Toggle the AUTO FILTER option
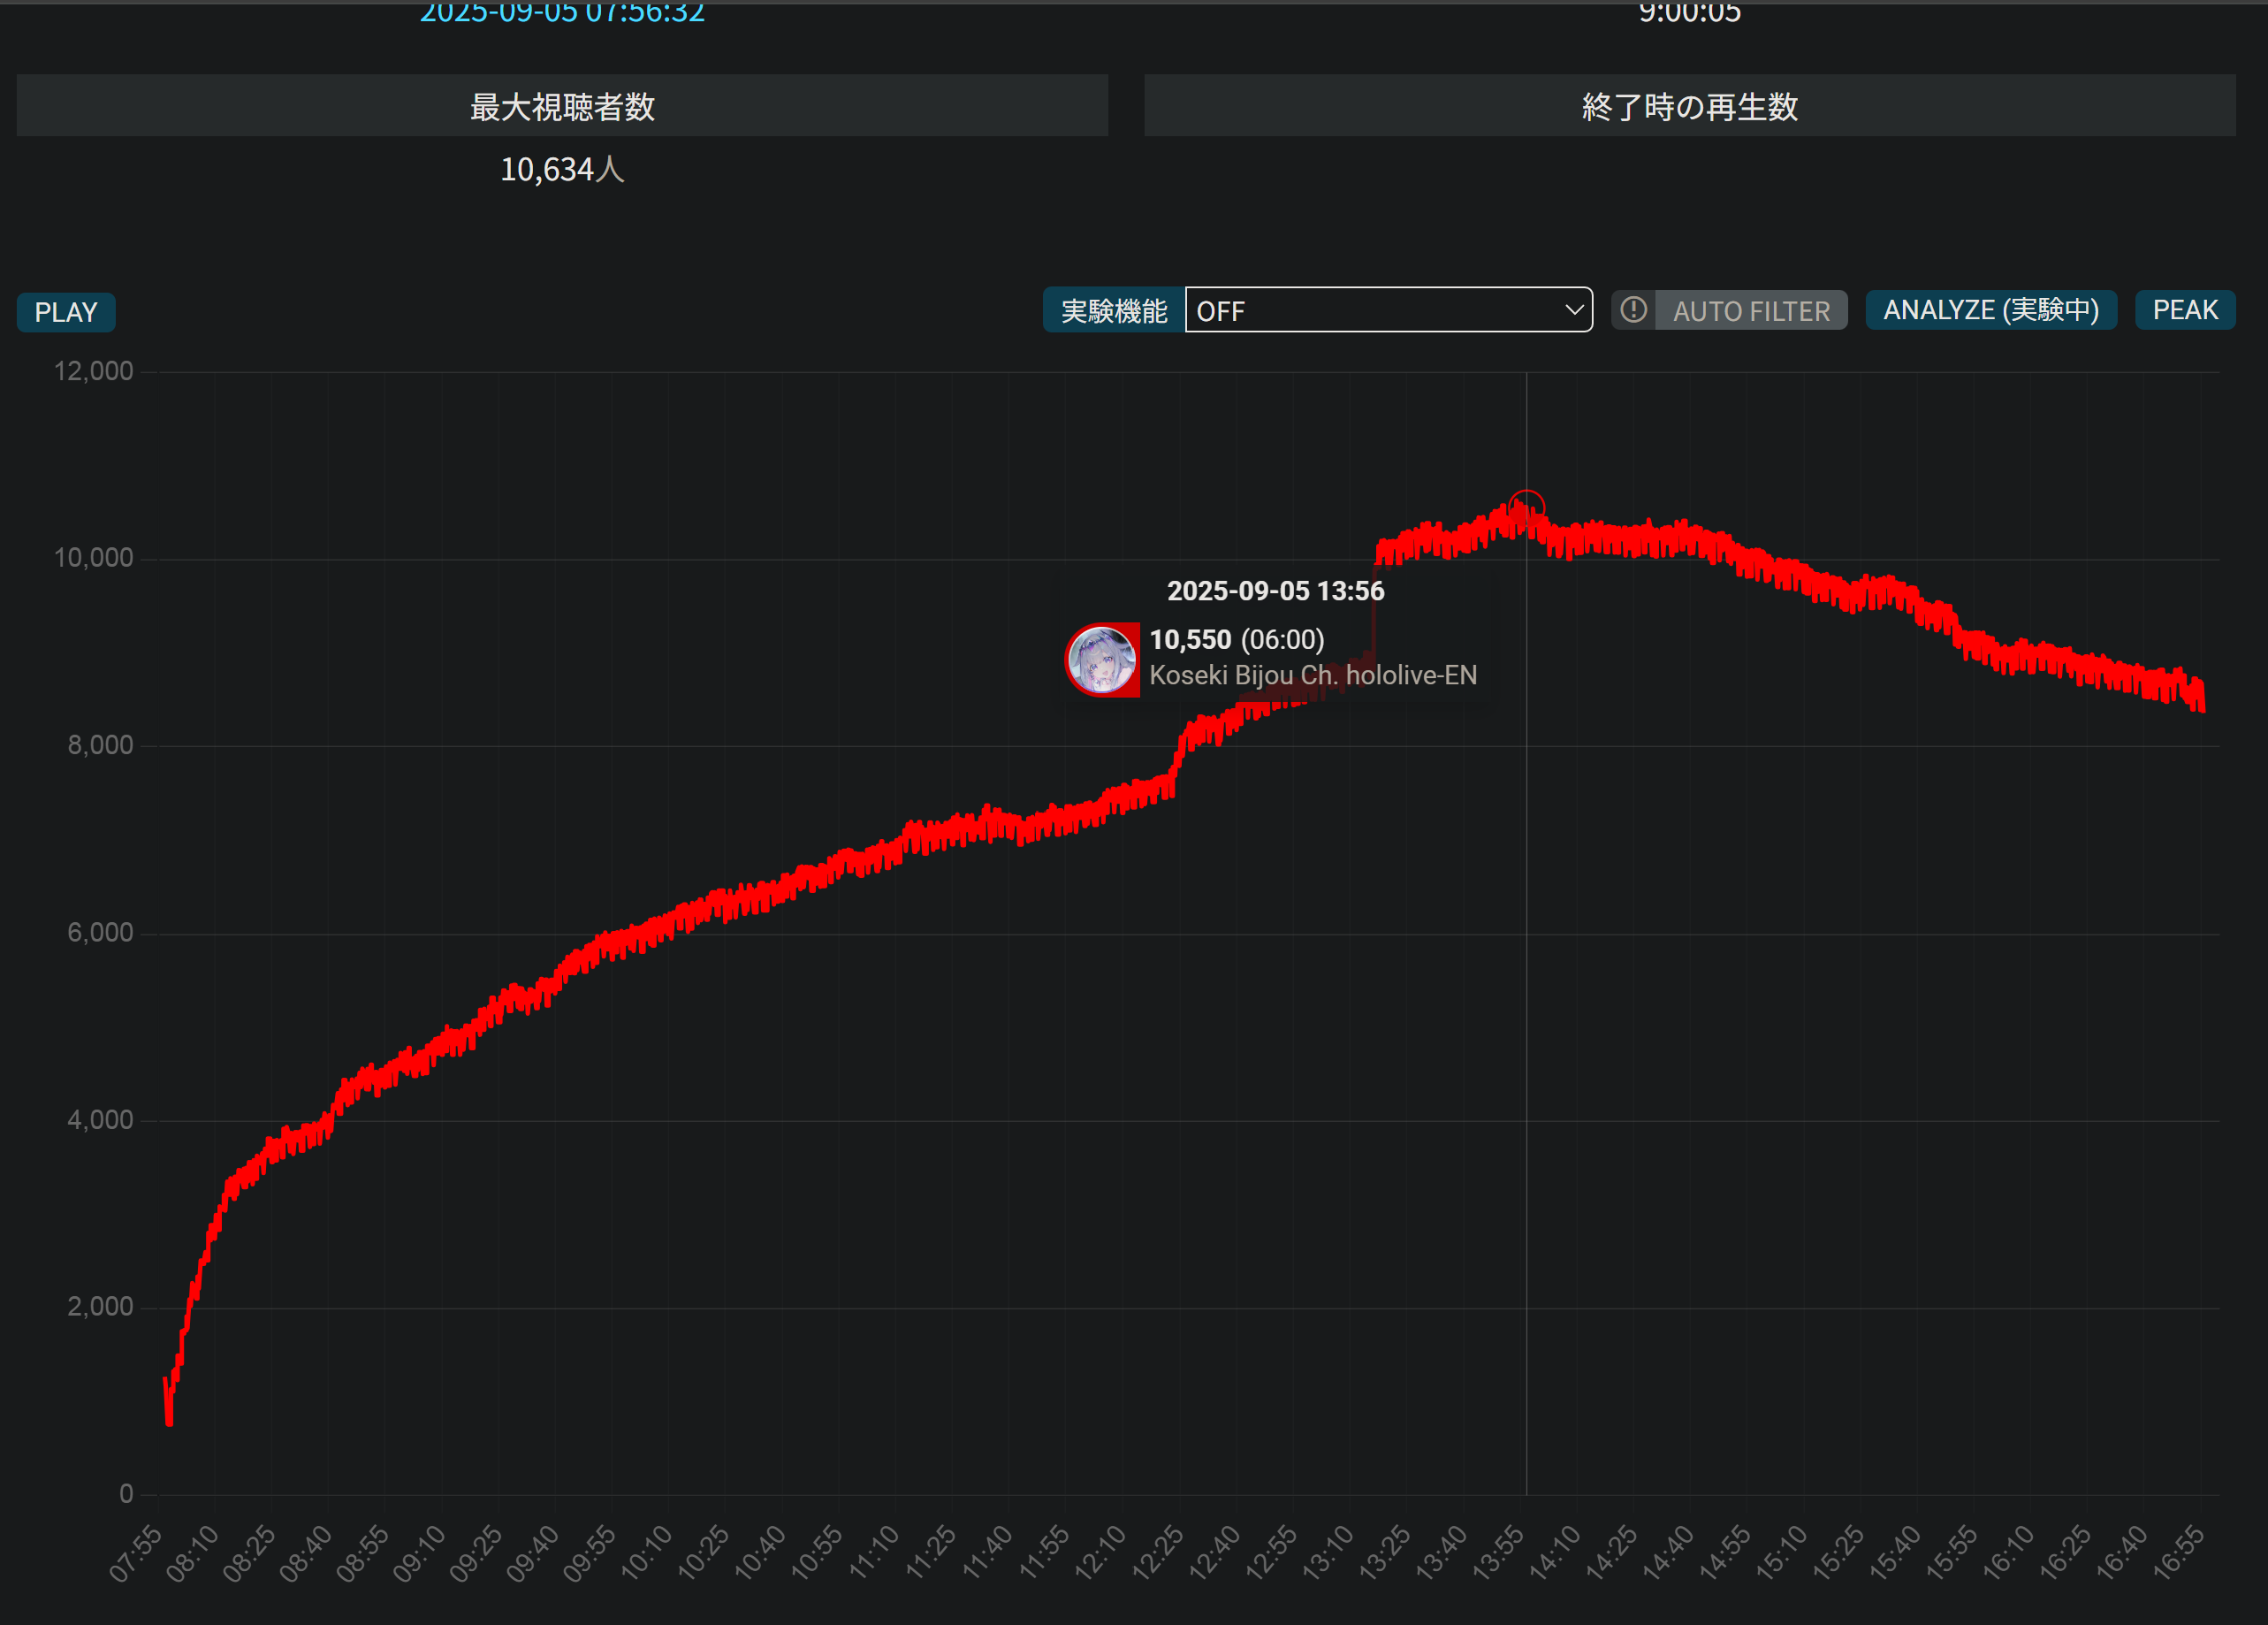Viewport: 2268px width, 1625px height. pos(1750,311)
